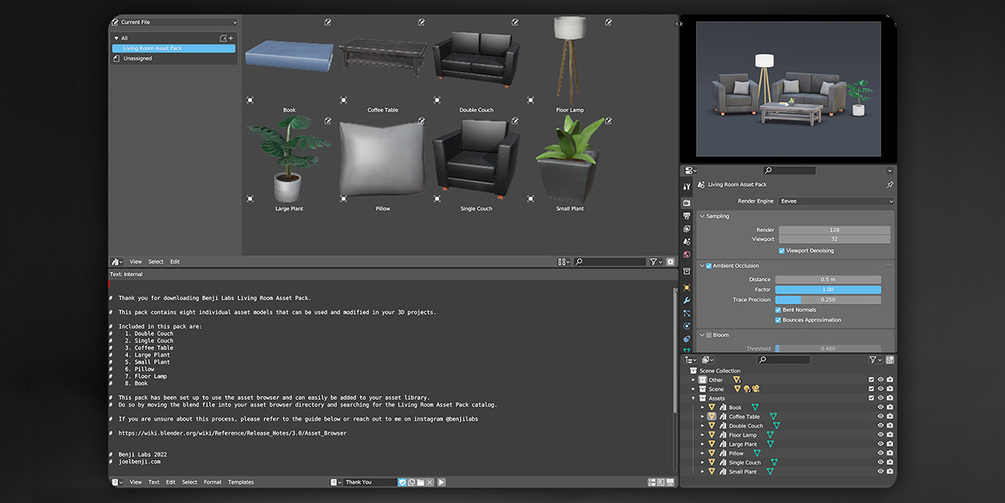Create new text datablock beside the shield
This screenshot has width=1005, height=503.
(x=411, y=482)
